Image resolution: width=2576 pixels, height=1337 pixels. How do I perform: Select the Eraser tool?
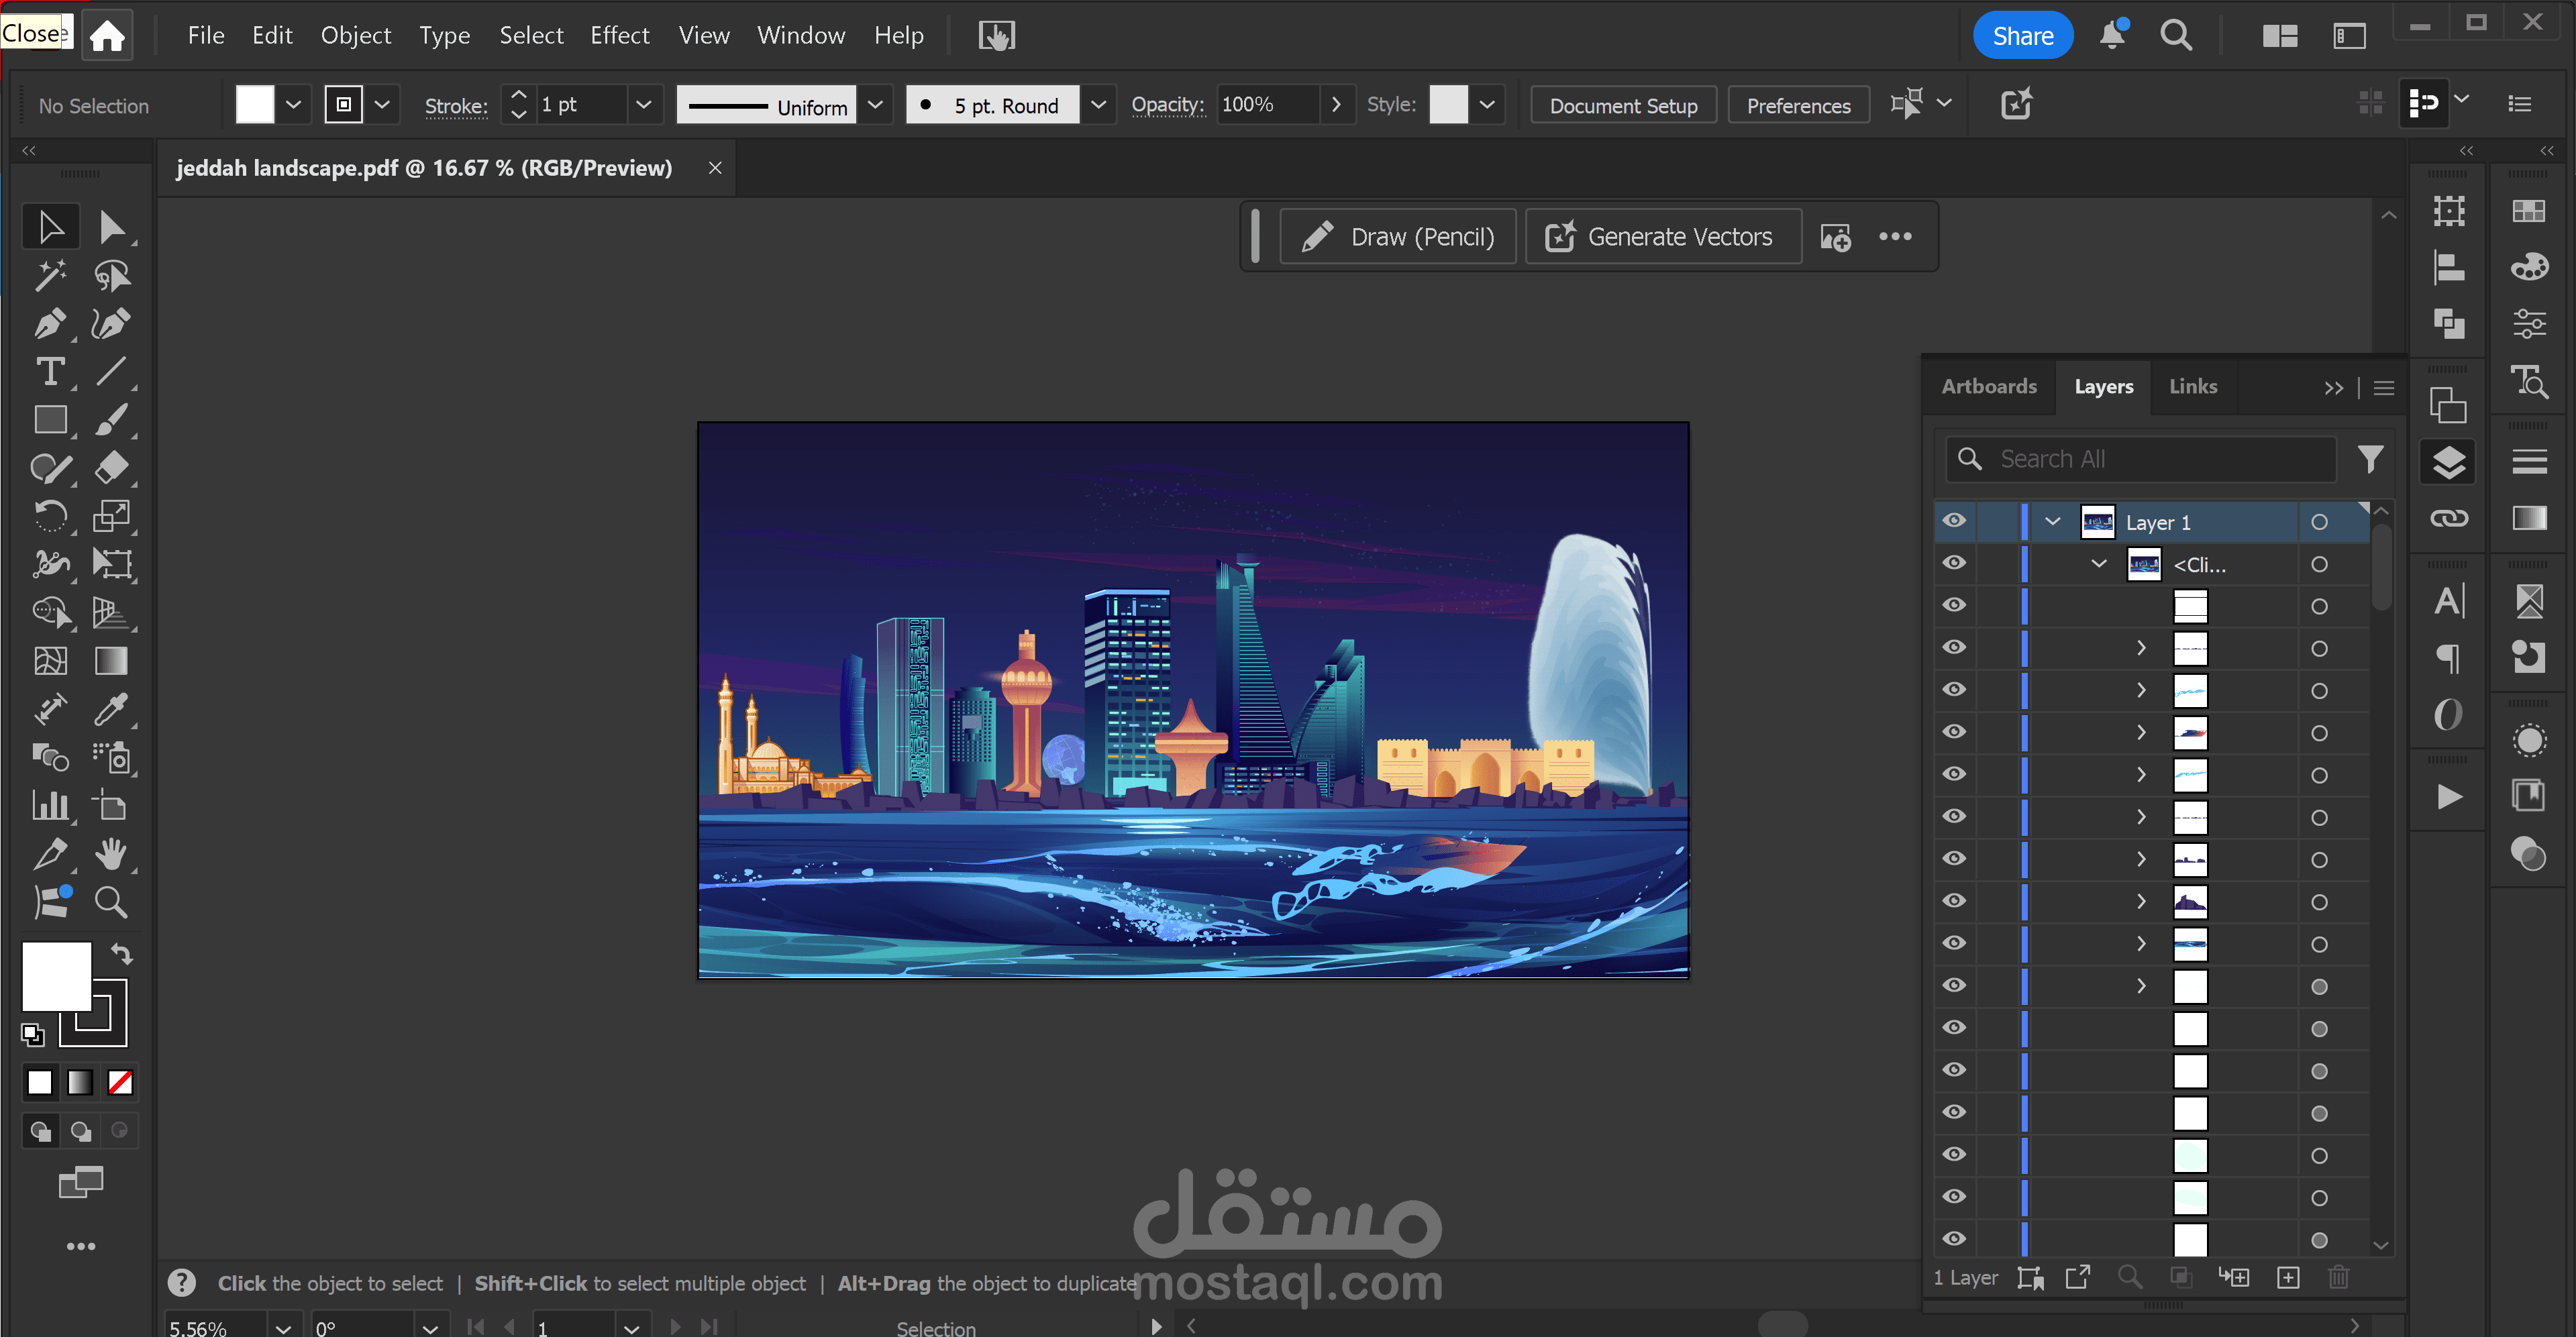click(110, 467)
